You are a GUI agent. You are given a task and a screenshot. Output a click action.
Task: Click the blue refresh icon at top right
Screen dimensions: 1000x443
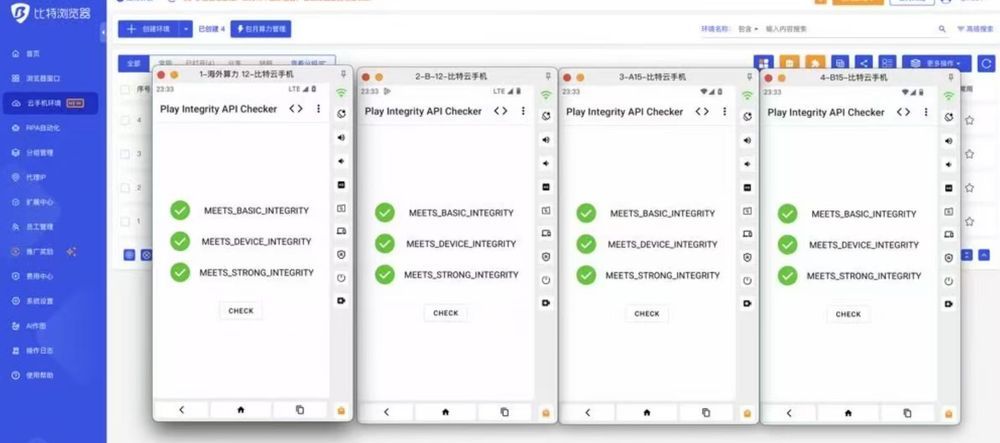click(985, 63)
